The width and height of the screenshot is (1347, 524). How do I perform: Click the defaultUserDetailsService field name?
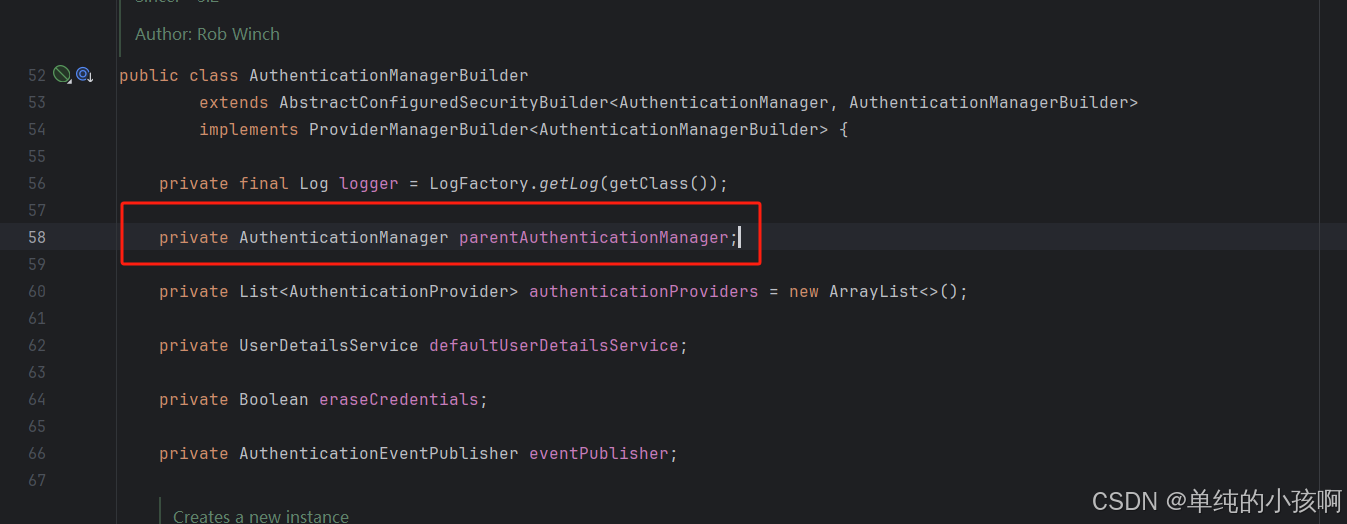[554, 345]
